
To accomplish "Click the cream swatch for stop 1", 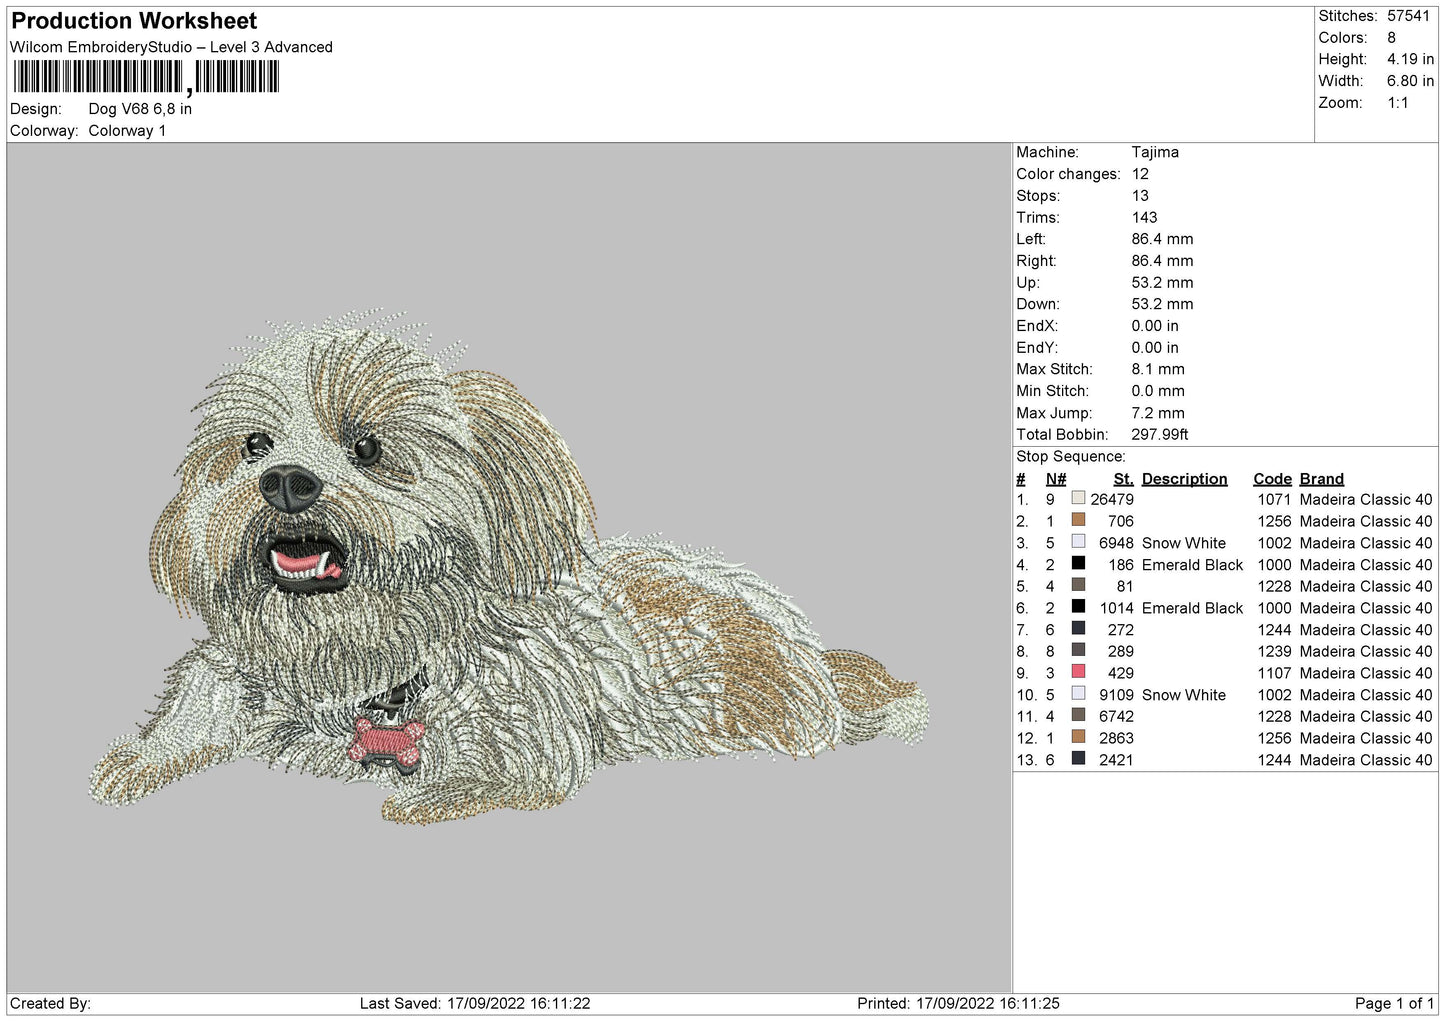I will [1078, 498].
